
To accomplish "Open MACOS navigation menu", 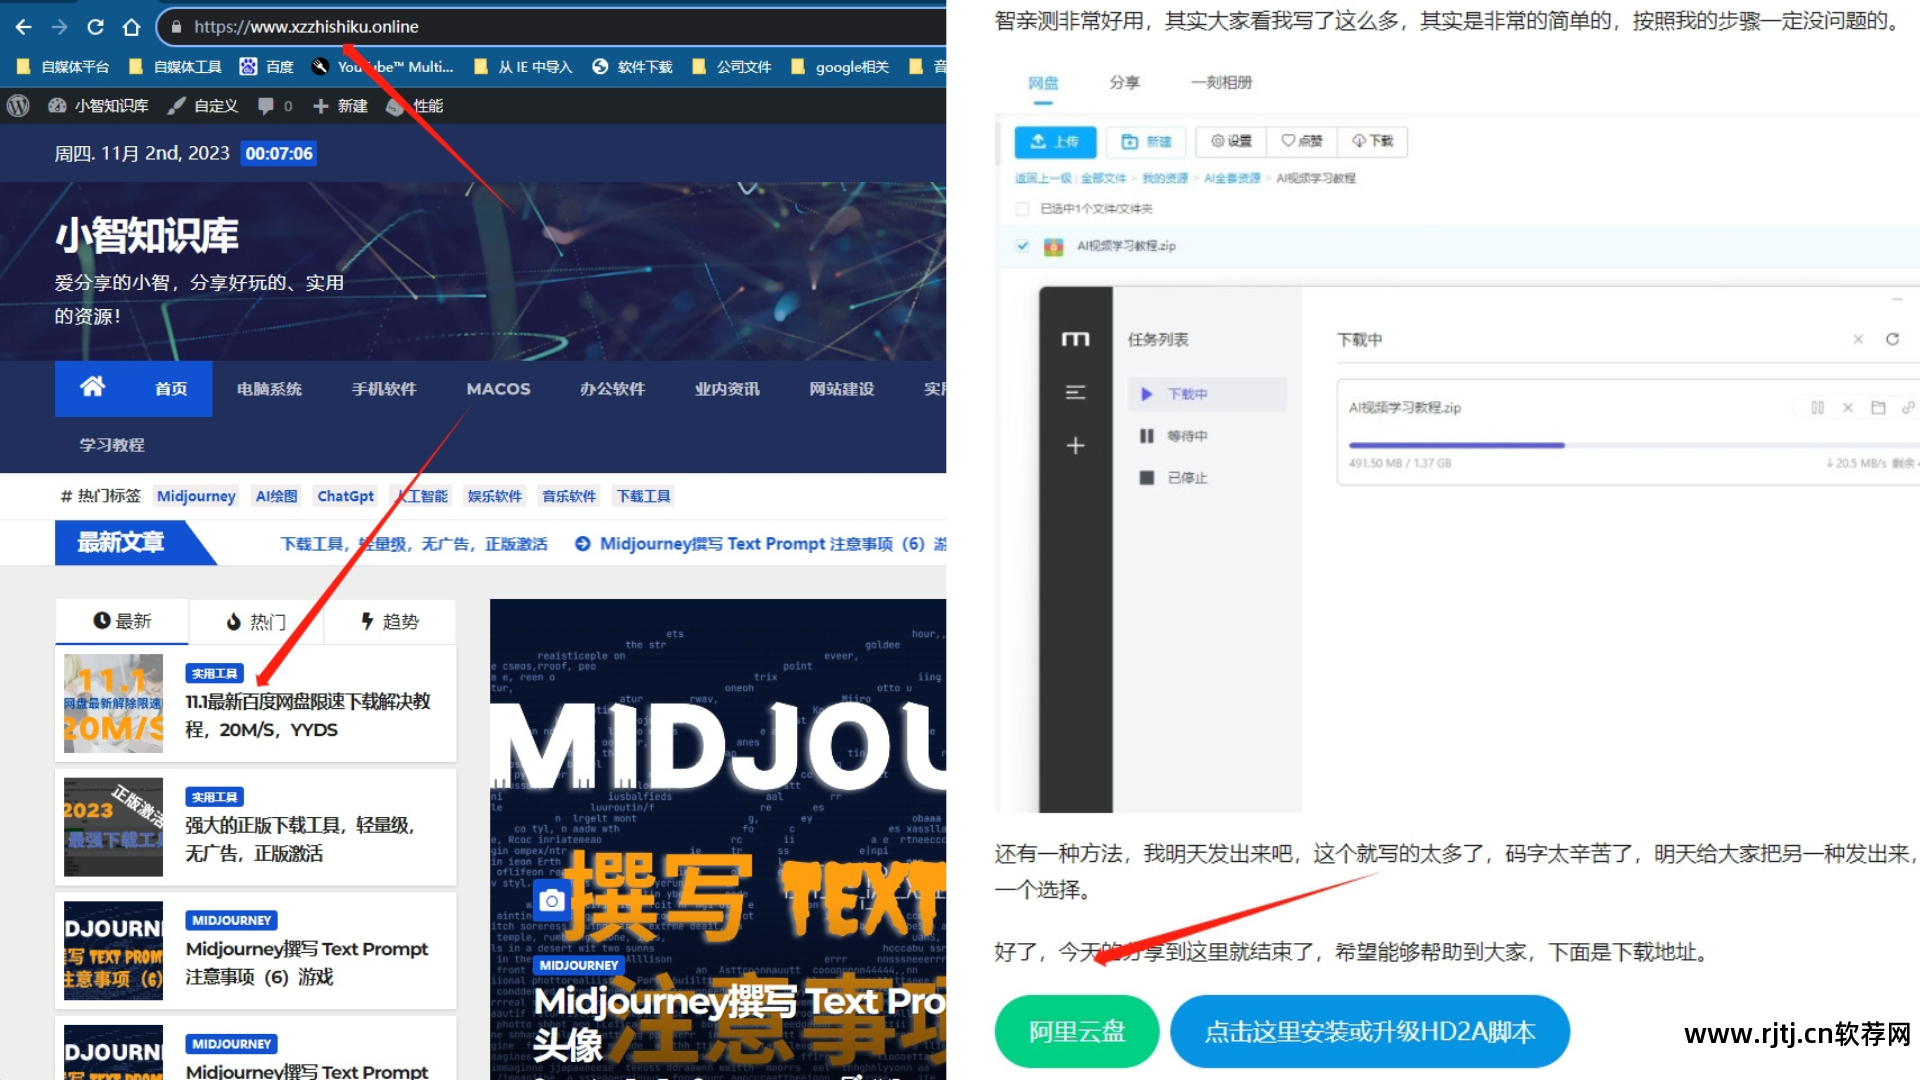I will pos(498,389).
